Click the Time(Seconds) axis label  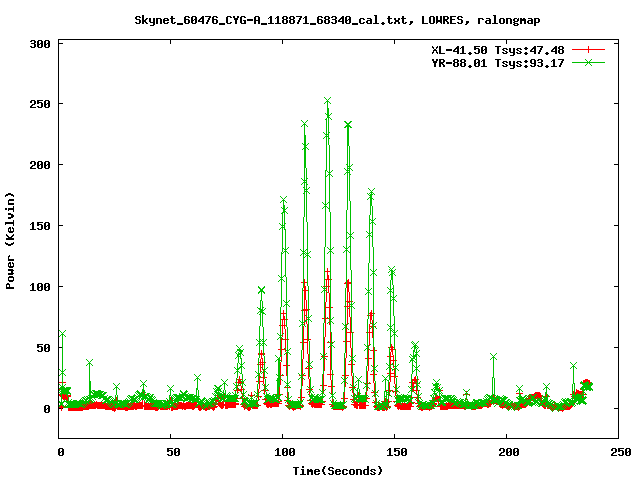[338, 471]
